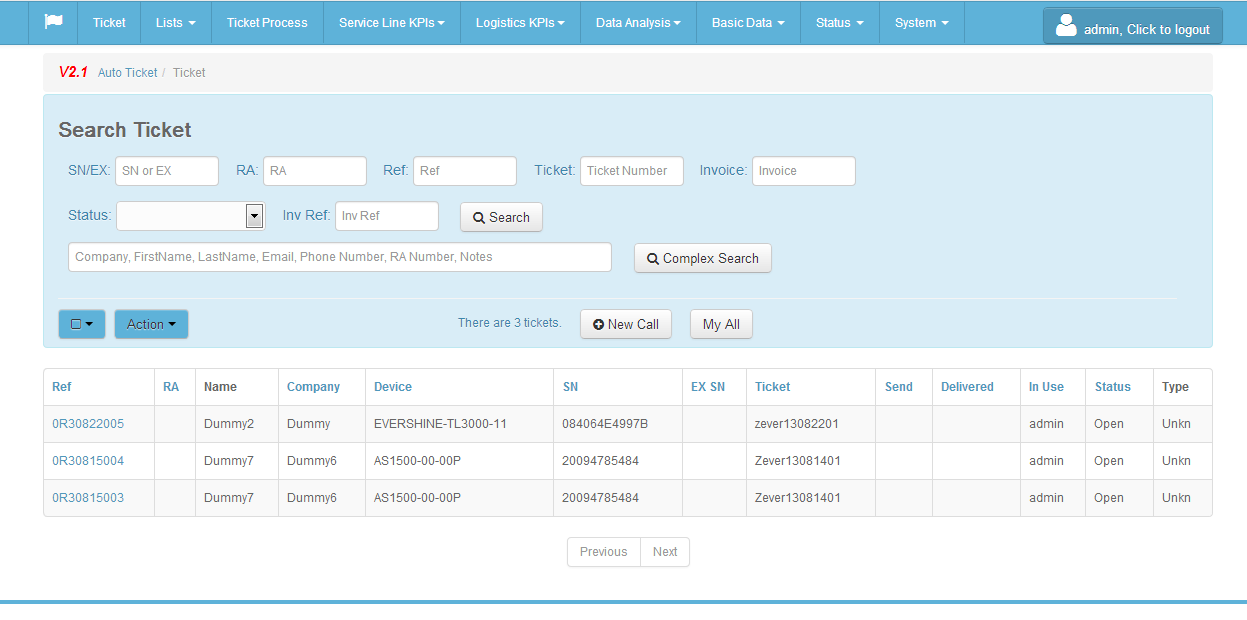Toggle the select-all checkbox button
1247x620 pixels.
coord(82,324)
